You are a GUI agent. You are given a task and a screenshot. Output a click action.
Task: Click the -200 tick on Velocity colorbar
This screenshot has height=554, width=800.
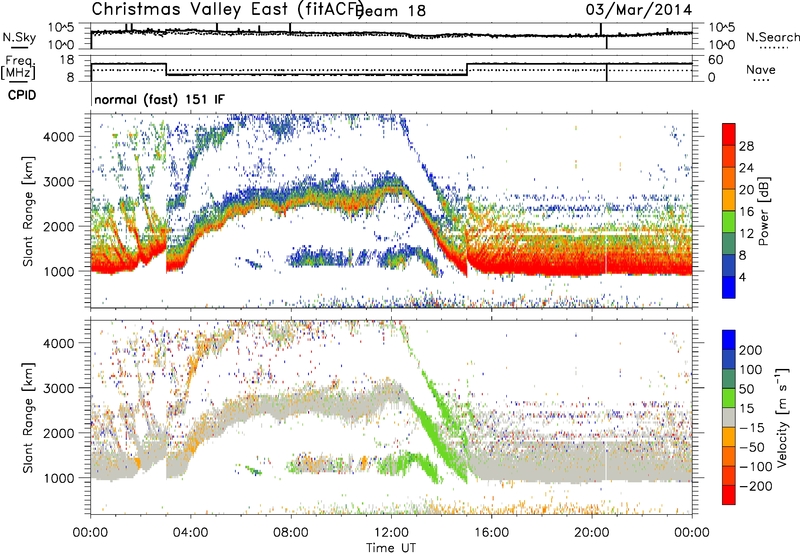click(x=756, y=486)
